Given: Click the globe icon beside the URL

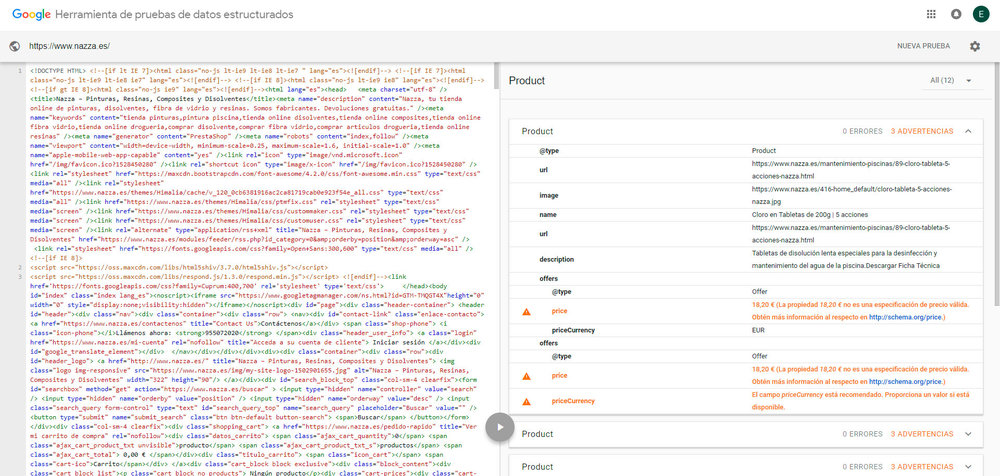Looking at the screenshot, I should point(15,46).
